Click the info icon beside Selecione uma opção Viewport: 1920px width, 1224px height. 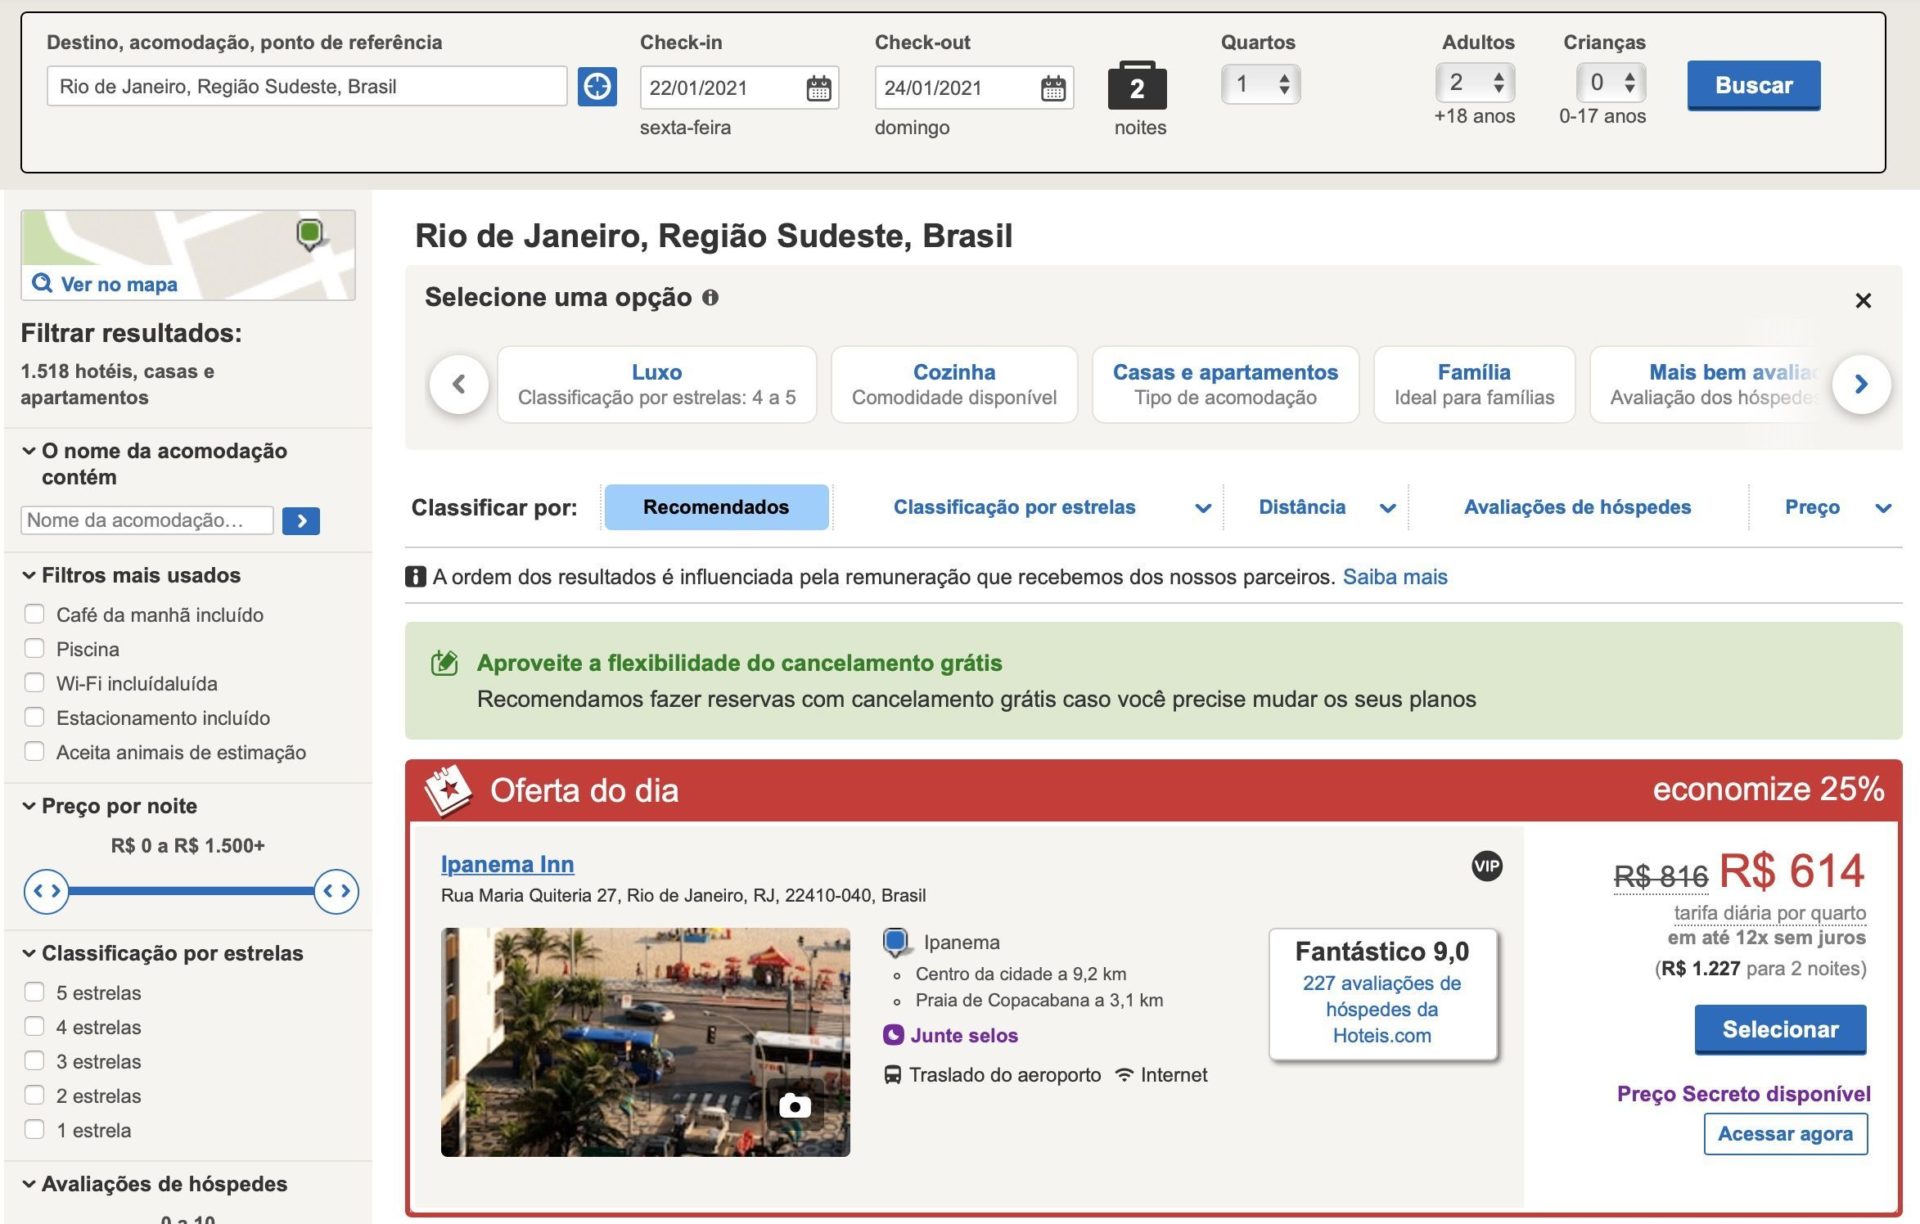pos(710,297)
